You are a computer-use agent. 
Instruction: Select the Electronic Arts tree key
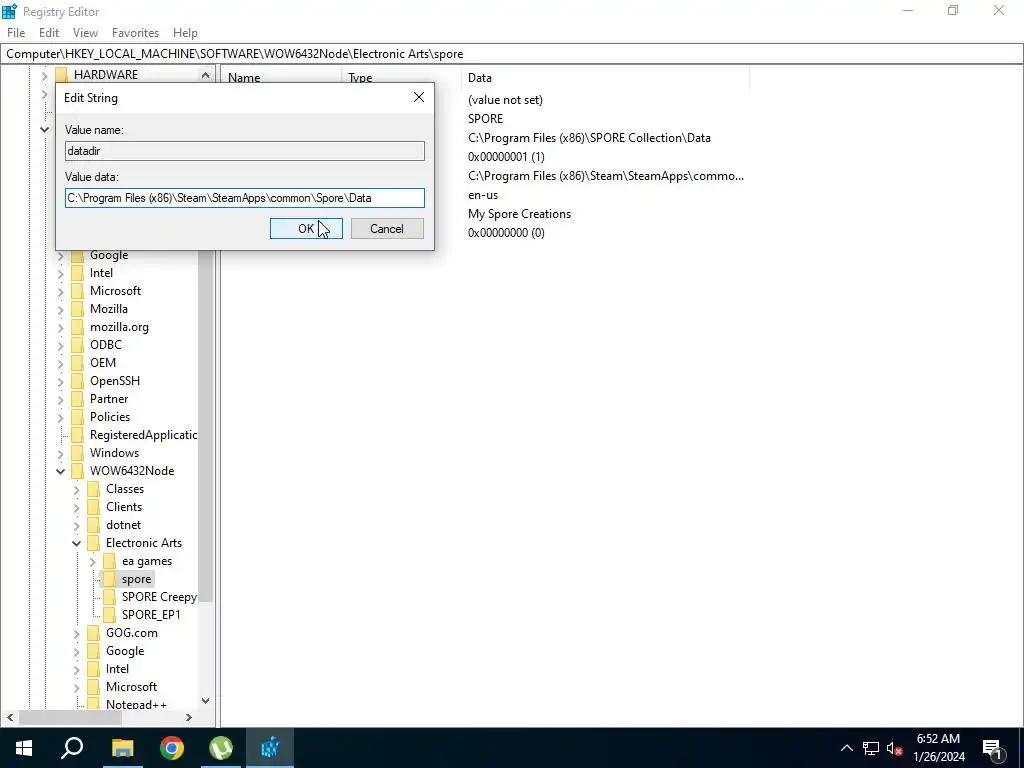(x=144, y=543)
